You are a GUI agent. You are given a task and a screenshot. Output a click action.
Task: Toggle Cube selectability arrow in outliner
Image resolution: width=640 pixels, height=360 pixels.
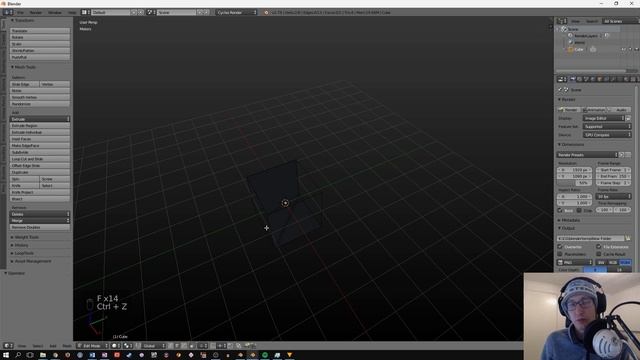(630, 49)
